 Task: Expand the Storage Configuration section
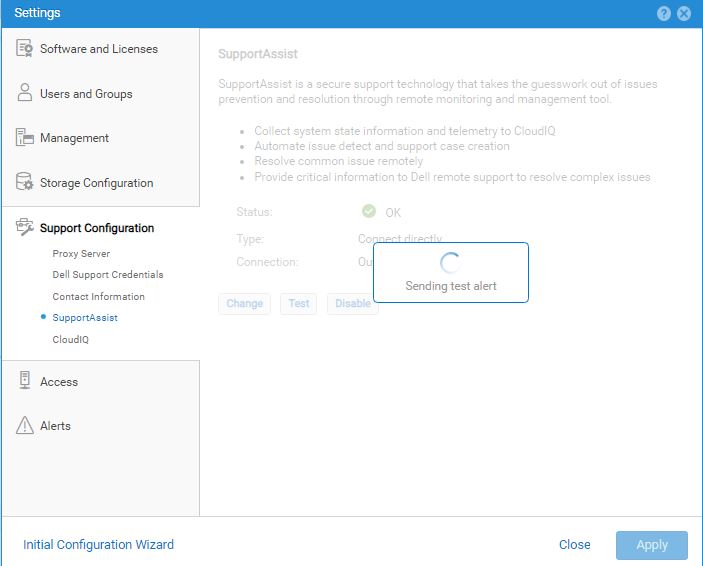coord(96,183)
